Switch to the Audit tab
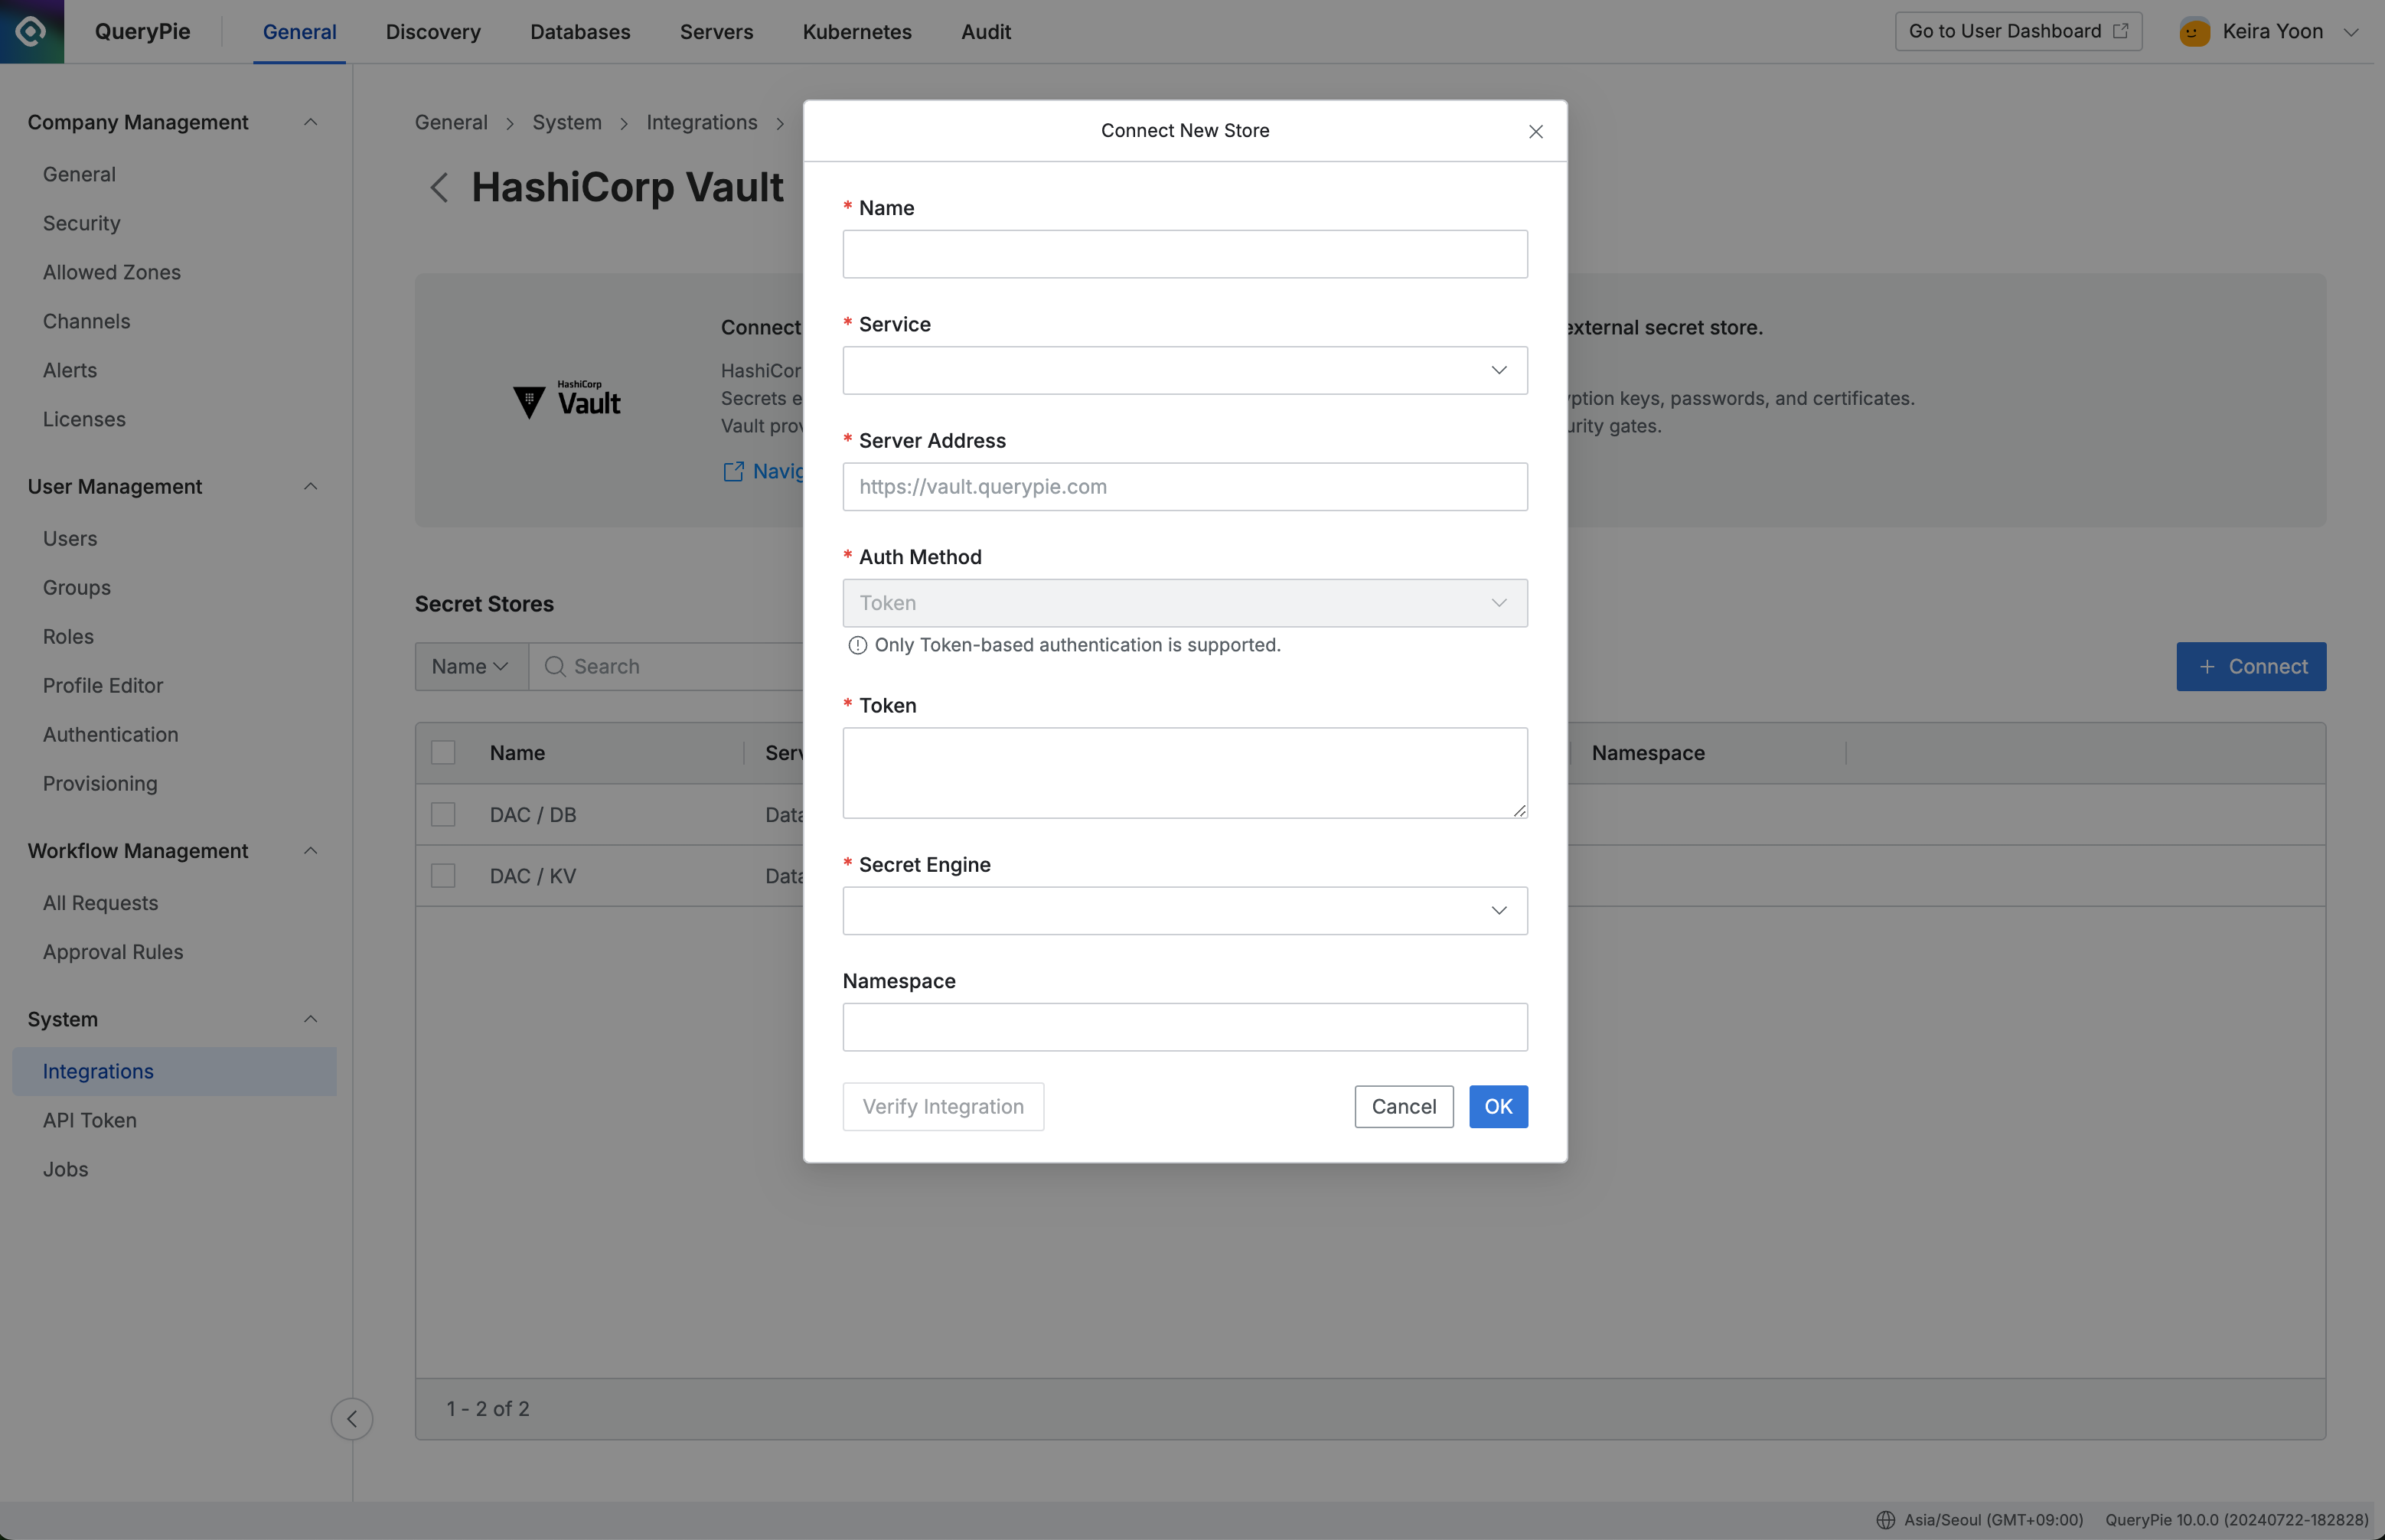2385x1540 pixels. click(x=986, y=32)
